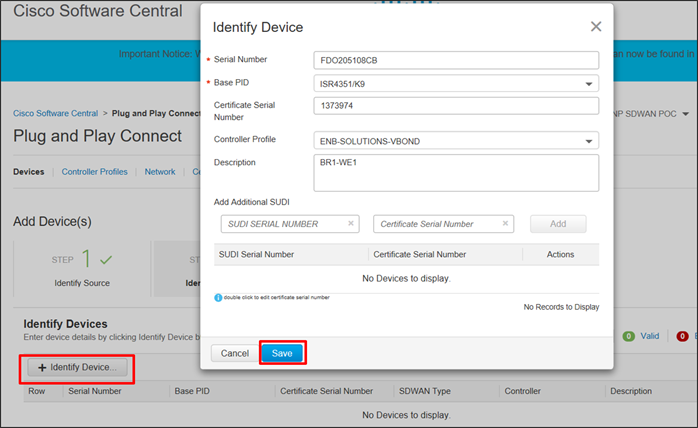Screen dimensions: 698x428
Task: Click the Add button for additional SUDI
Action: [x=558, y=224]
